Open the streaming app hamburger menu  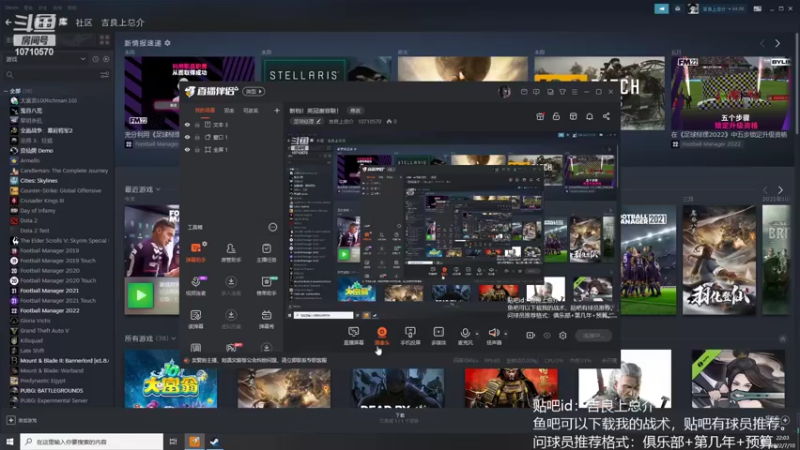[x=574, y=92]
